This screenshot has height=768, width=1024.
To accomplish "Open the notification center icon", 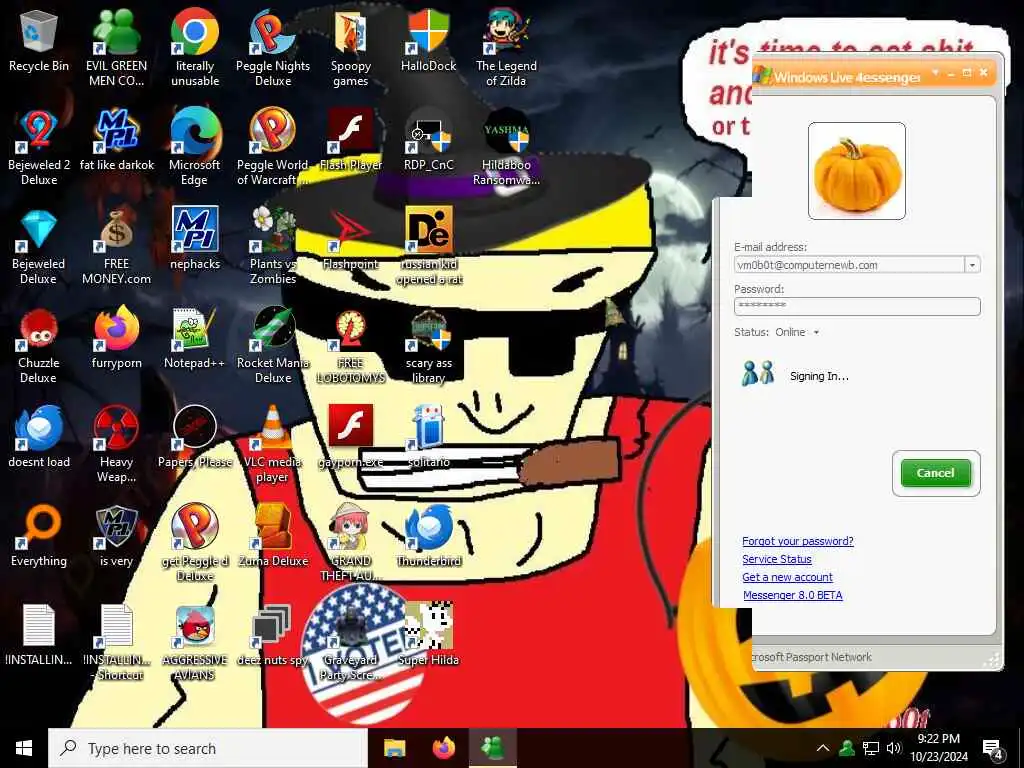I will 993,750.
